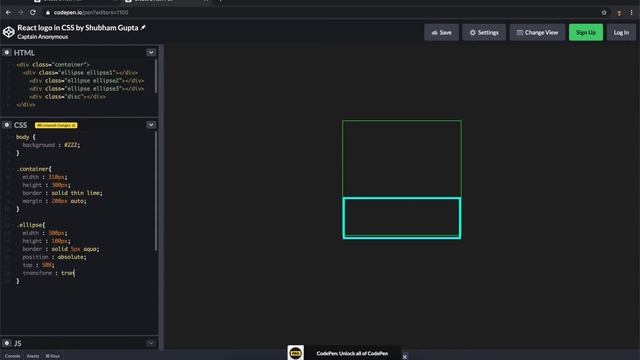Image resolution: width=640 pixels, height=360 pixels.
Task: Click '.ellipse{' selector line in CSS
Action: 31,225
